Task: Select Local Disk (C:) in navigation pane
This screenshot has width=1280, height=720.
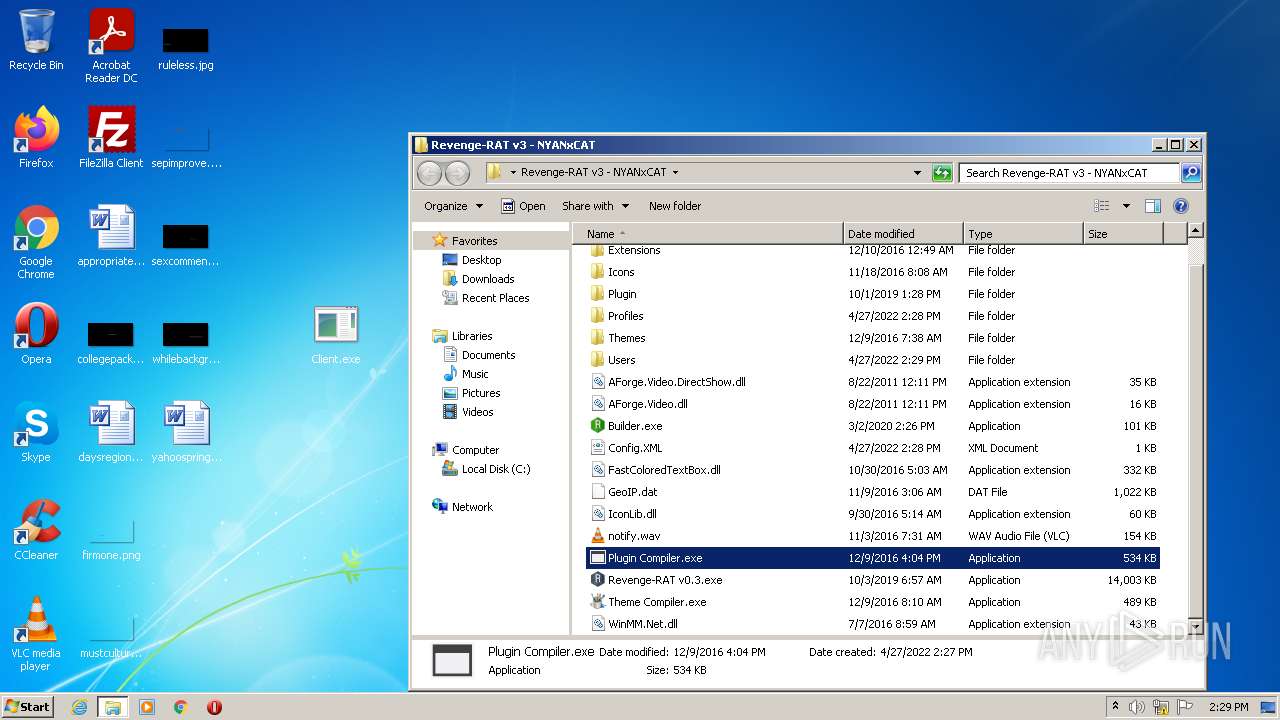Action: coord(495,469)
